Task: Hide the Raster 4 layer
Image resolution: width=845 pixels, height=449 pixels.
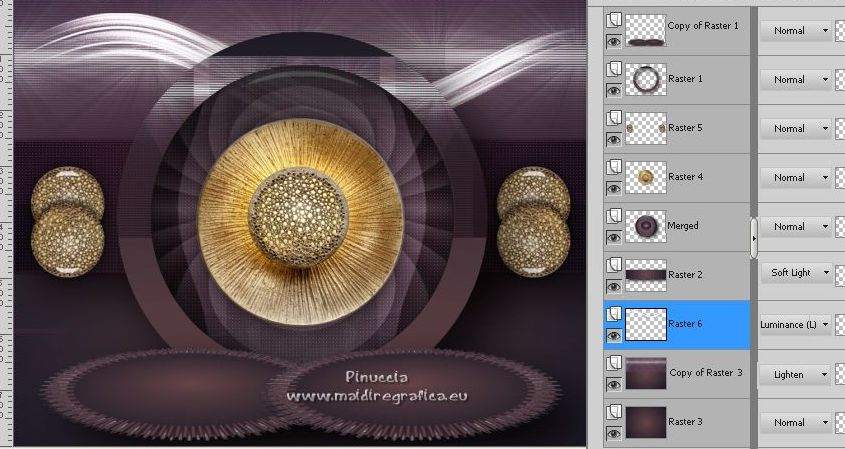Action: pos(614,188)
